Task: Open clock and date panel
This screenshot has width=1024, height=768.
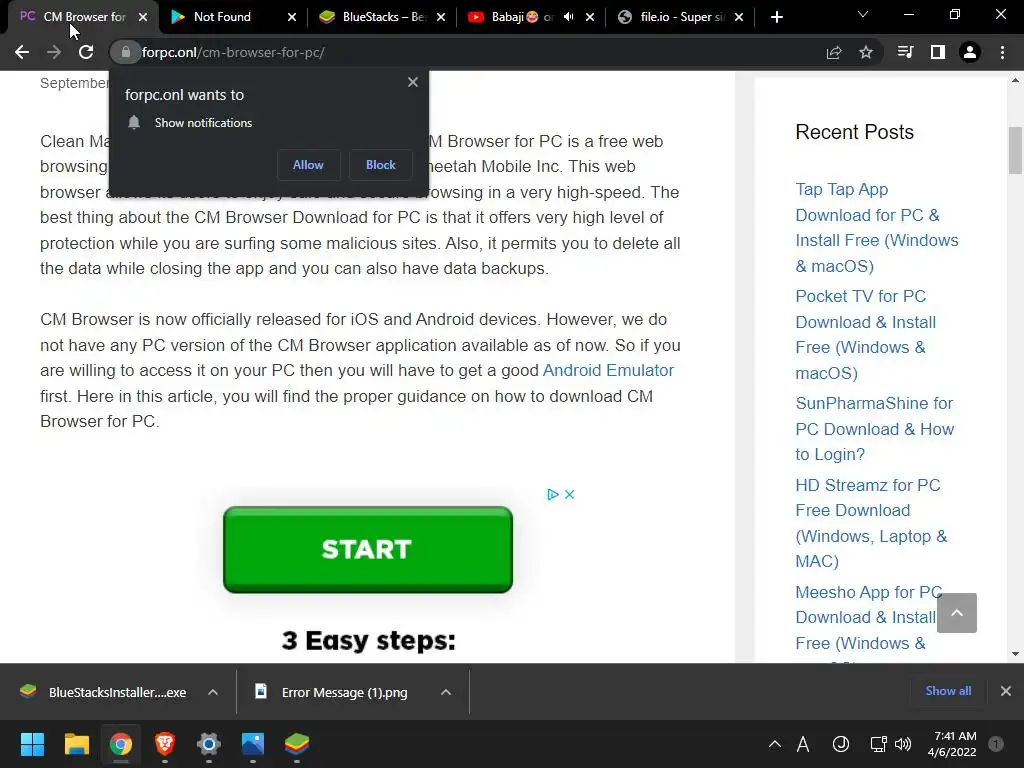Action: [952, 744]
